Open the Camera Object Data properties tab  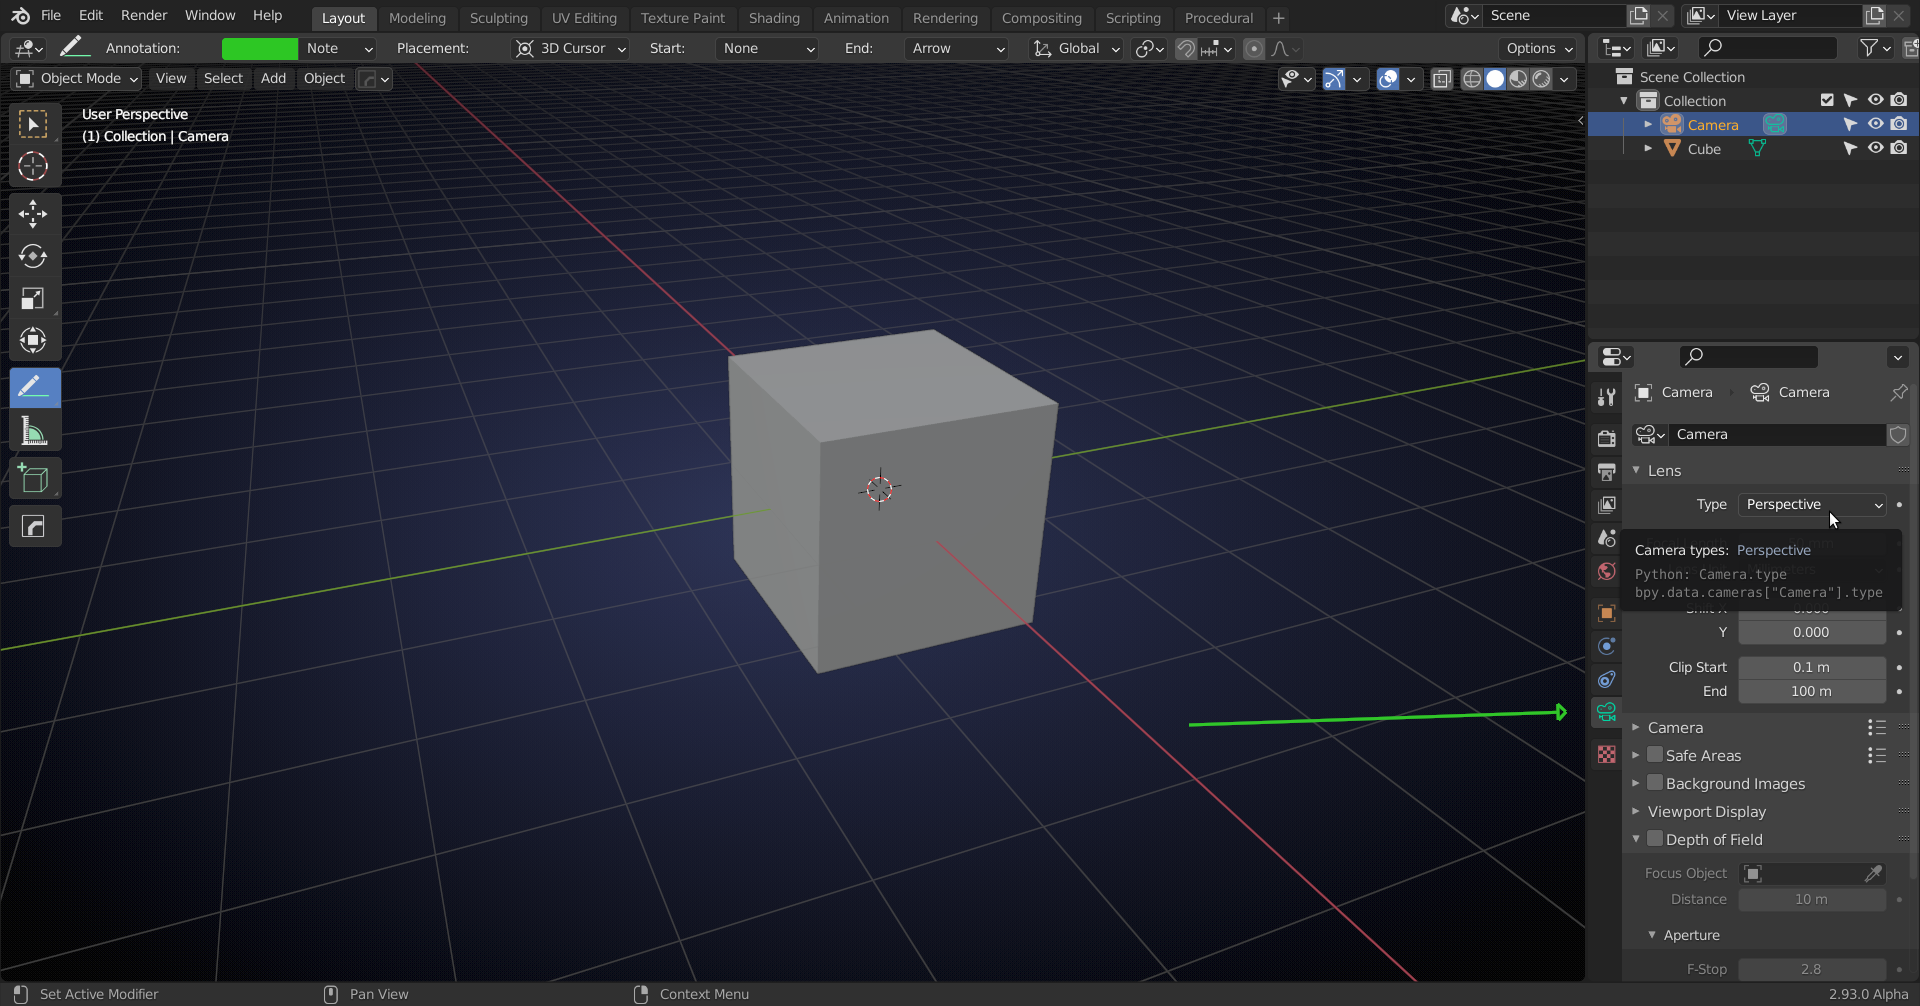1607,712
